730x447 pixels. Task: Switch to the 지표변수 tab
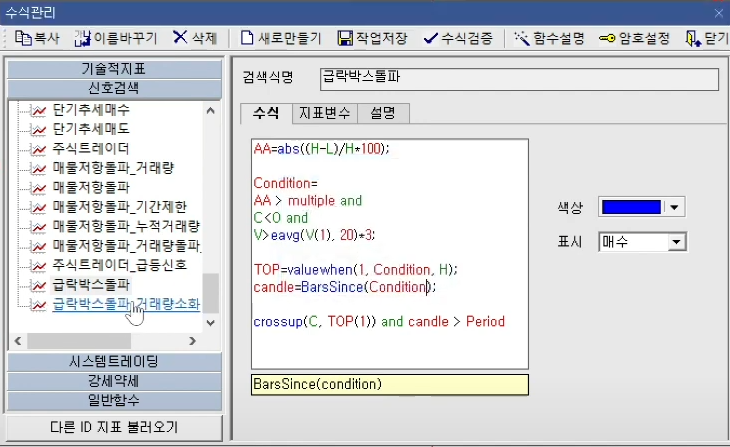[x=322, y=112]
